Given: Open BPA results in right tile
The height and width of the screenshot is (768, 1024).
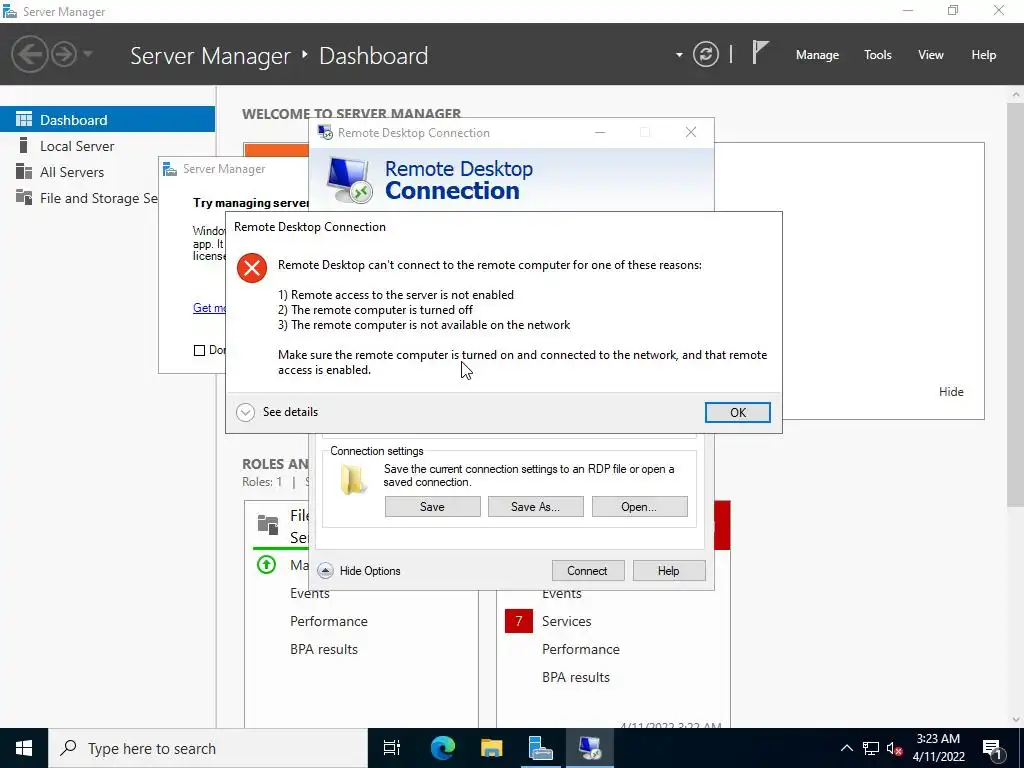Looking at the screenshot, I should tap(576, 677).
